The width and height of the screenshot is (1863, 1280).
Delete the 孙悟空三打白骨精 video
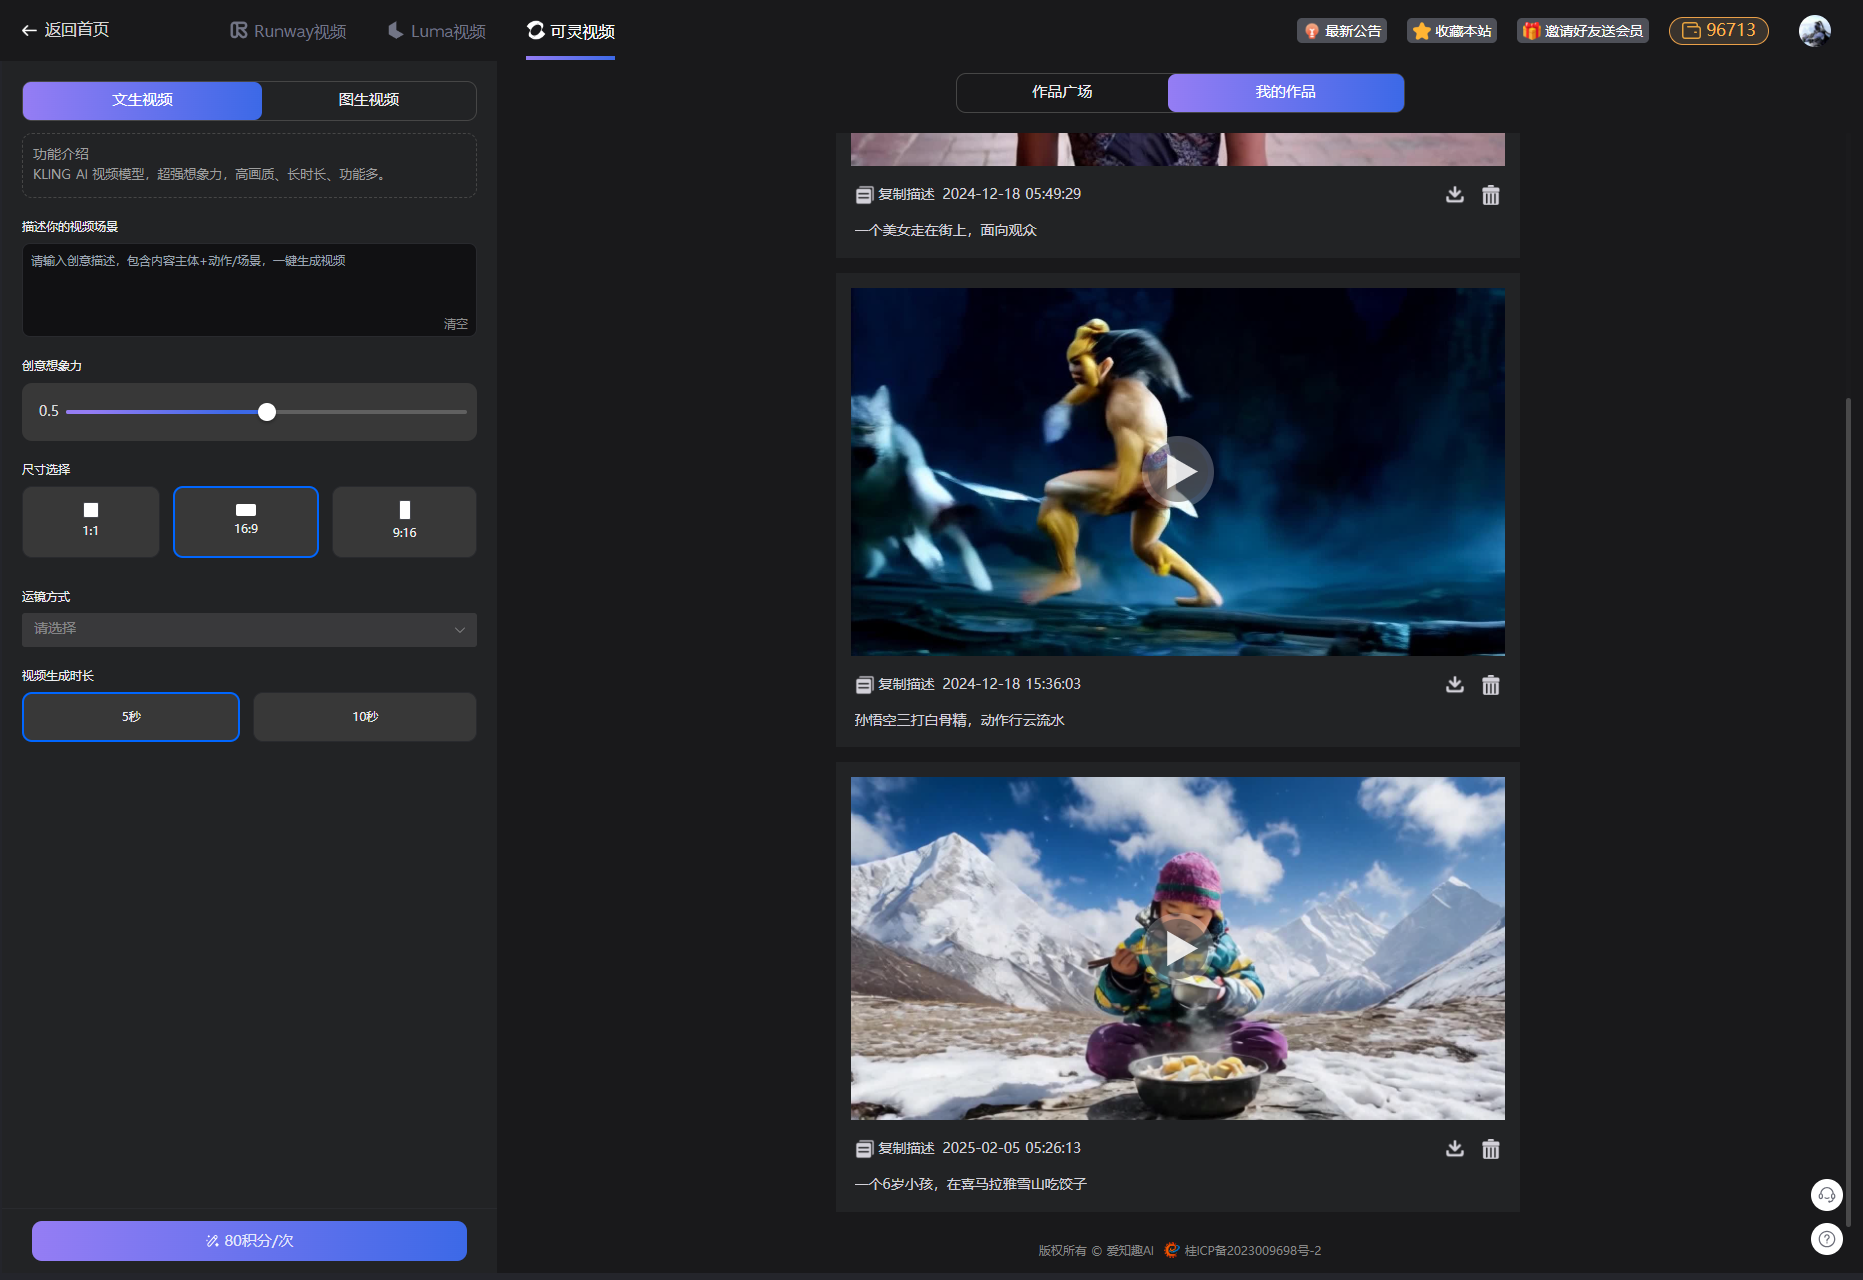1491,685
